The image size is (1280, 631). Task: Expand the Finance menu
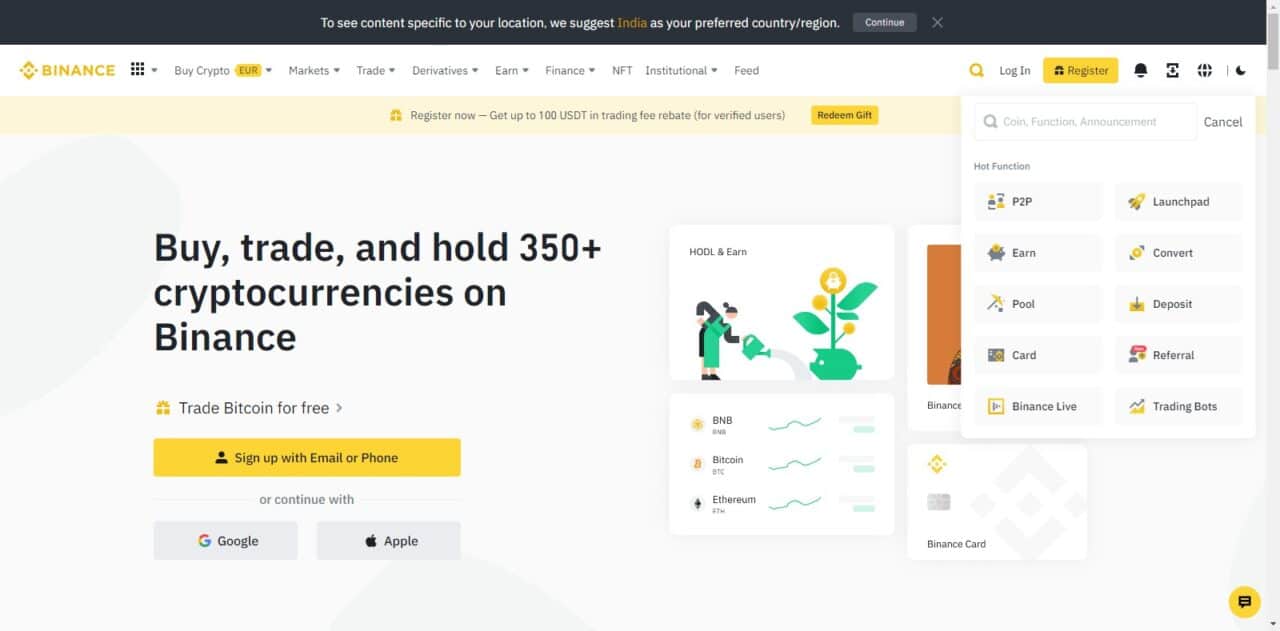pyautogui.click(x=570, y=70)
